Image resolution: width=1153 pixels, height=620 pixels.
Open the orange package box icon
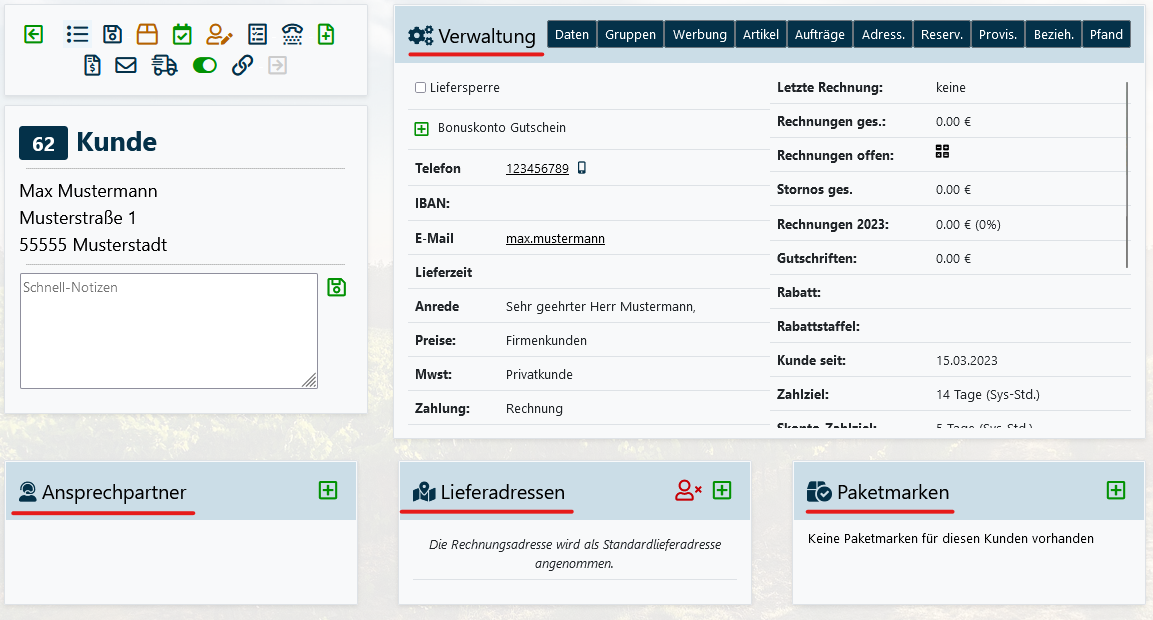(x=147, y=34)
